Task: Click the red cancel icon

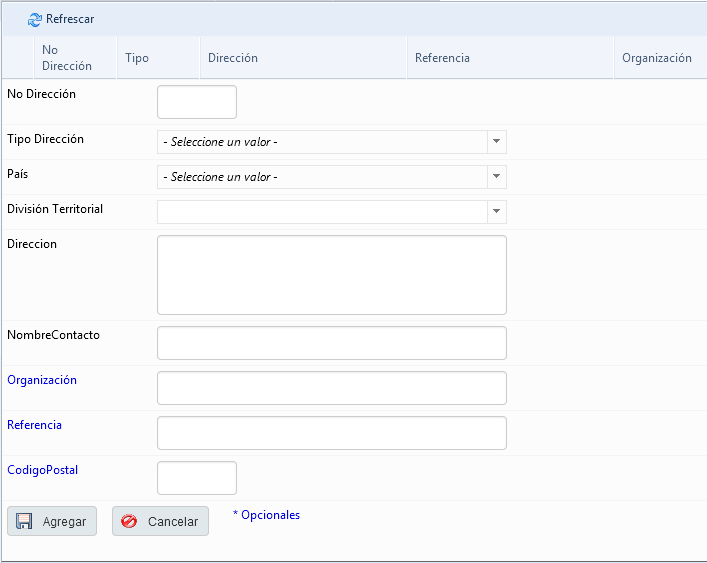Action: pyautogui.click(x=129, y=522)
